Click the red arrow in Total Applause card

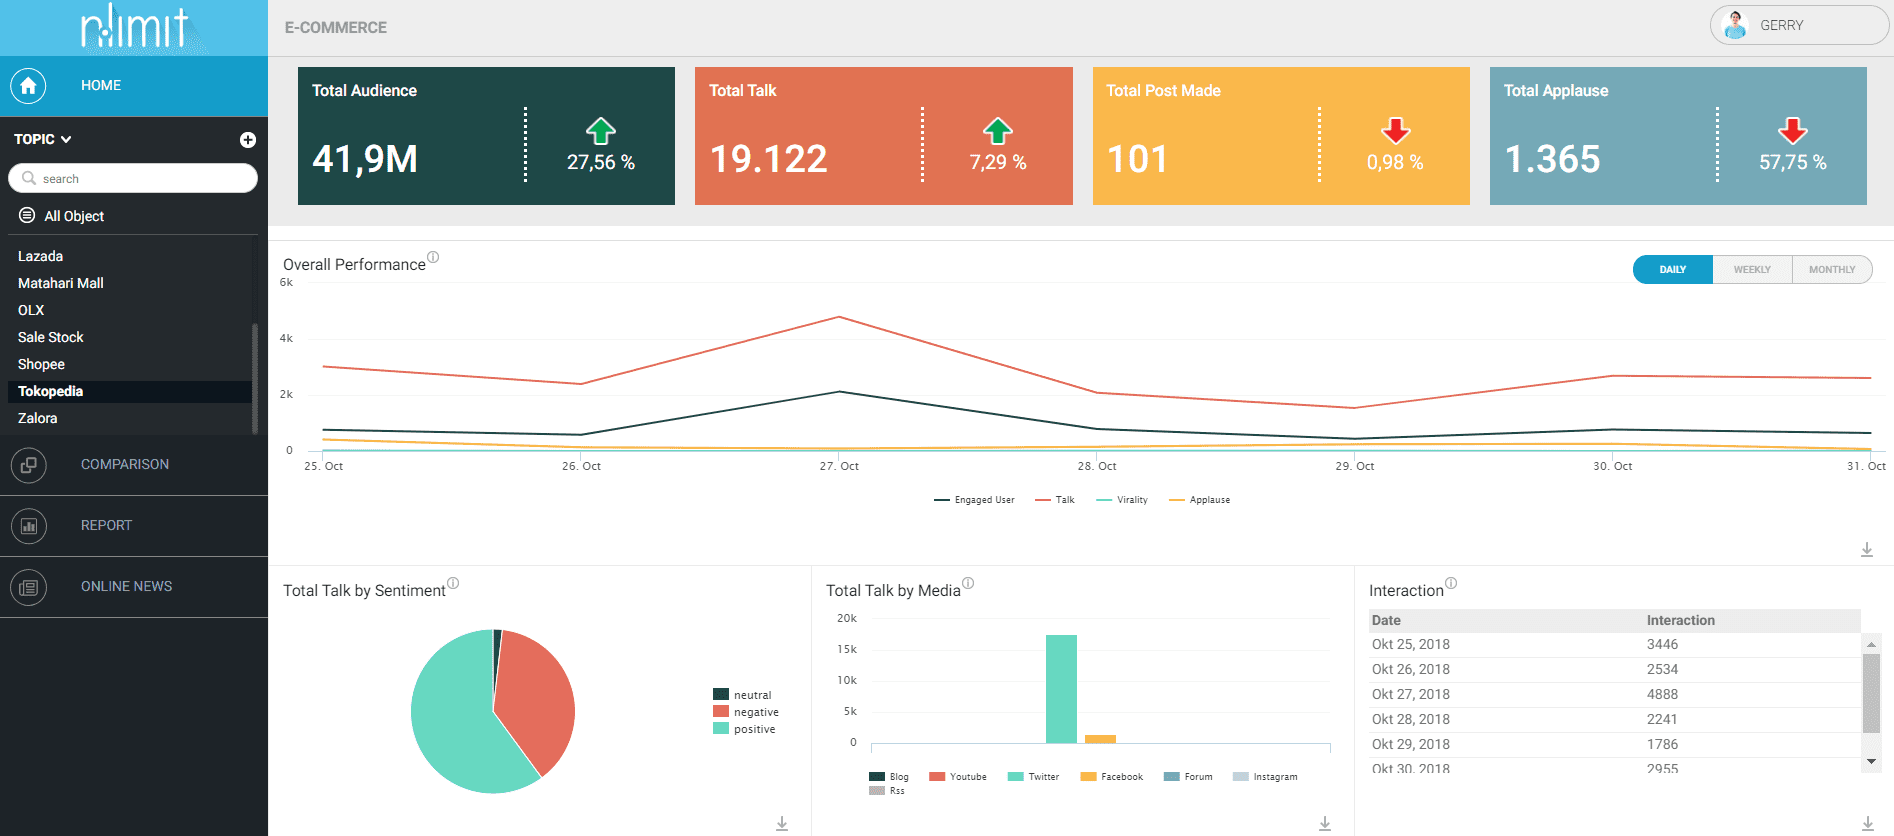tap(1793, 131)
